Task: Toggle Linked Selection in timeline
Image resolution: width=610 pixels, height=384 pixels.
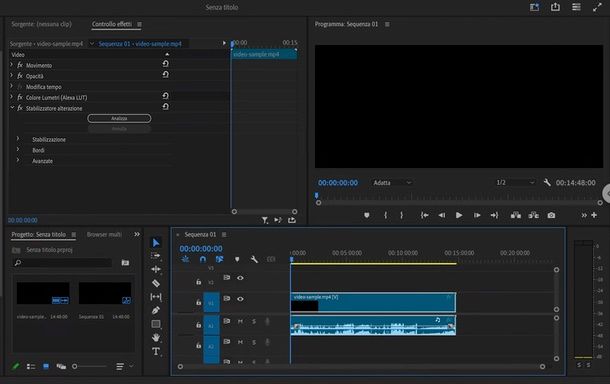Action: pyautogui.click(x=219, y=259)
